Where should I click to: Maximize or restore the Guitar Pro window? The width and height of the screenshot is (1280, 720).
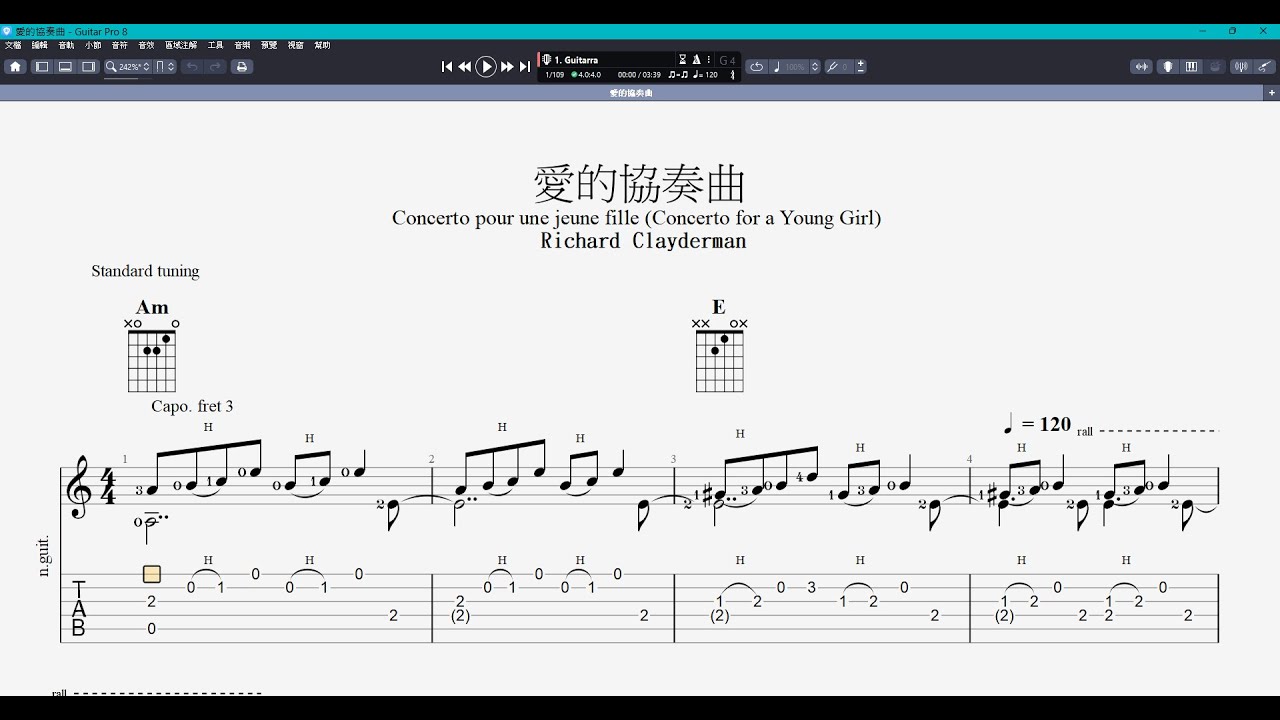pyautogui.click(x=1233, y=31)
